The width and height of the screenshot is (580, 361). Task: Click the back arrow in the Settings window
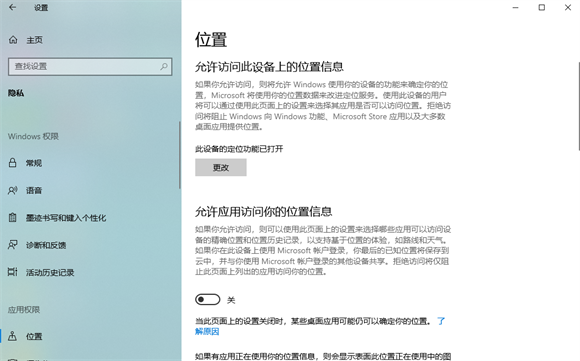pos(13,7)
